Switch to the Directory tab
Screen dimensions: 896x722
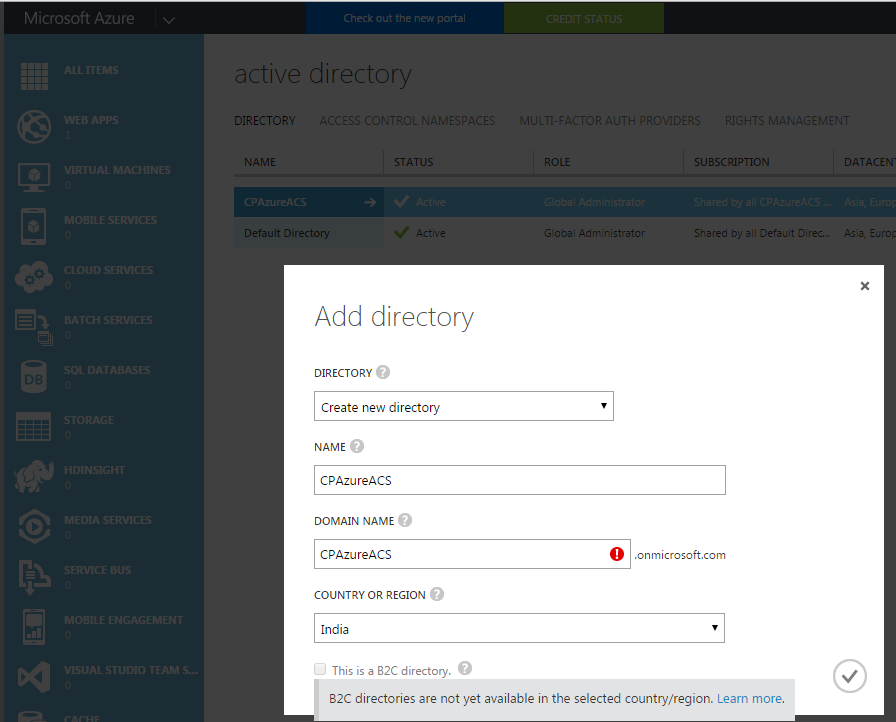click(x=265, y=121)
